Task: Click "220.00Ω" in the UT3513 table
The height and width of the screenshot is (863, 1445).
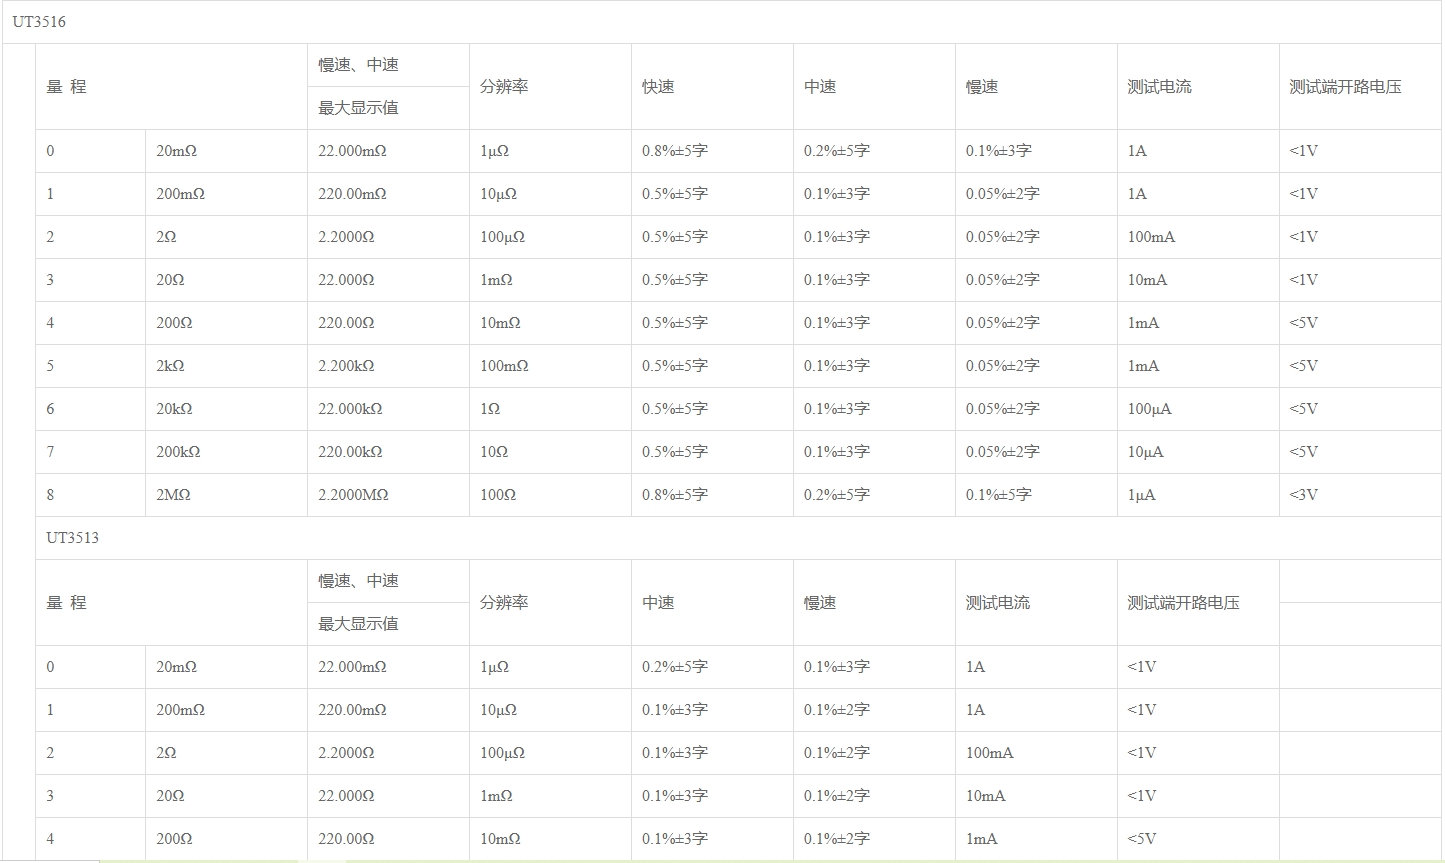Action: (x=346, y=839)
